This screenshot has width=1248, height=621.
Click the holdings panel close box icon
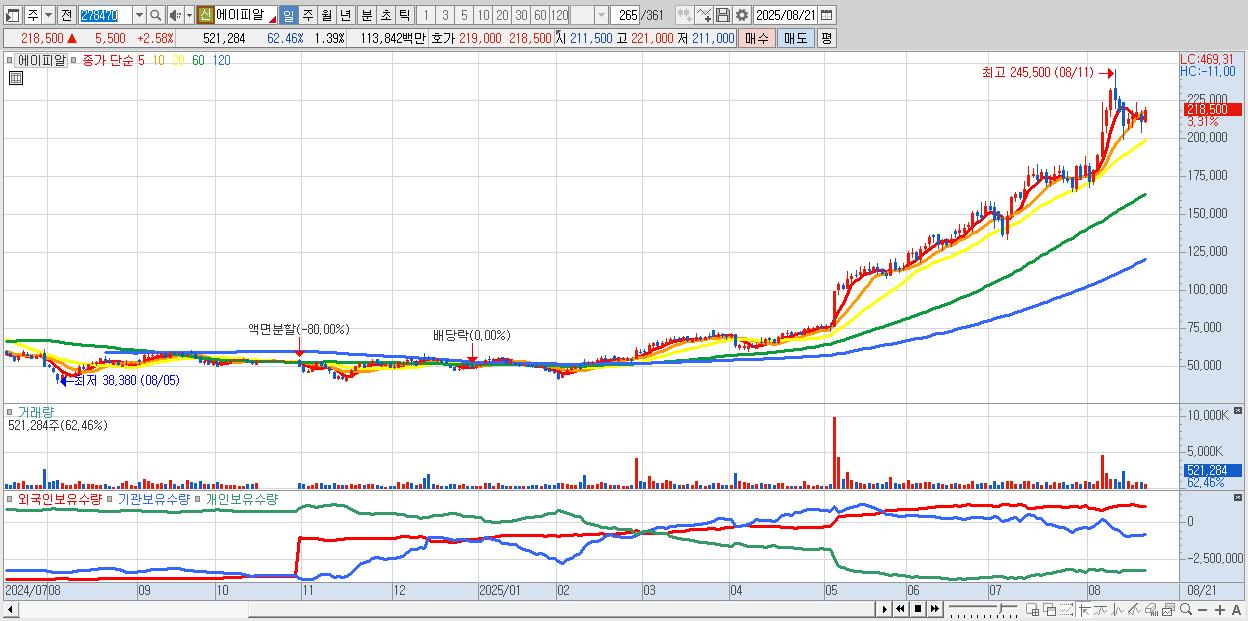[x=1239, y=496]
